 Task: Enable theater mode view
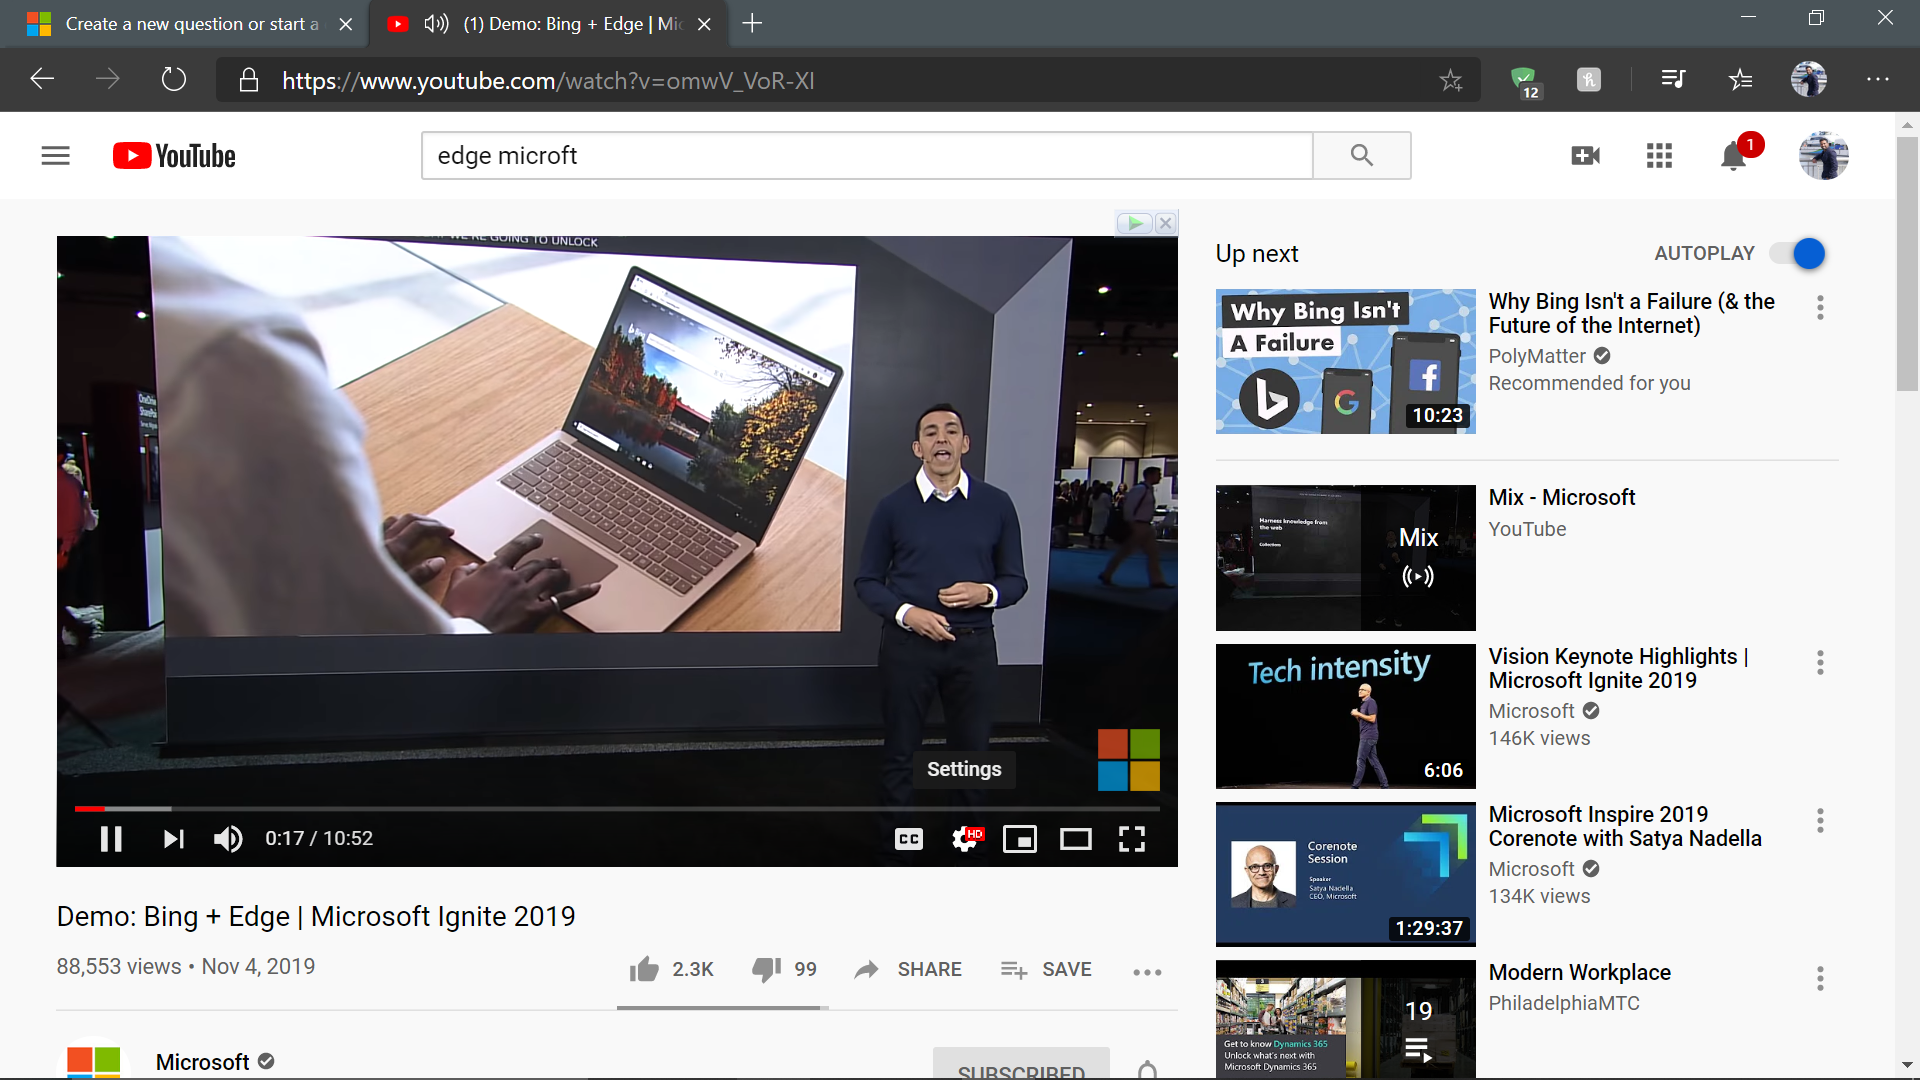(x=1076, y=839)
